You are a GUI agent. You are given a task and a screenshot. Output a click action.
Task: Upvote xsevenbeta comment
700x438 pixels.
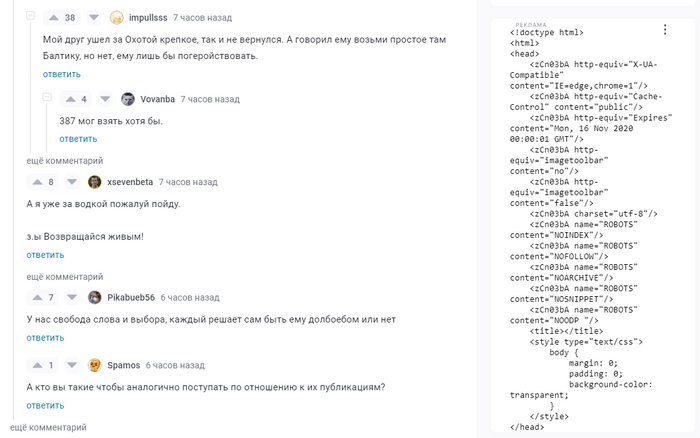click(x=38, y=182)
